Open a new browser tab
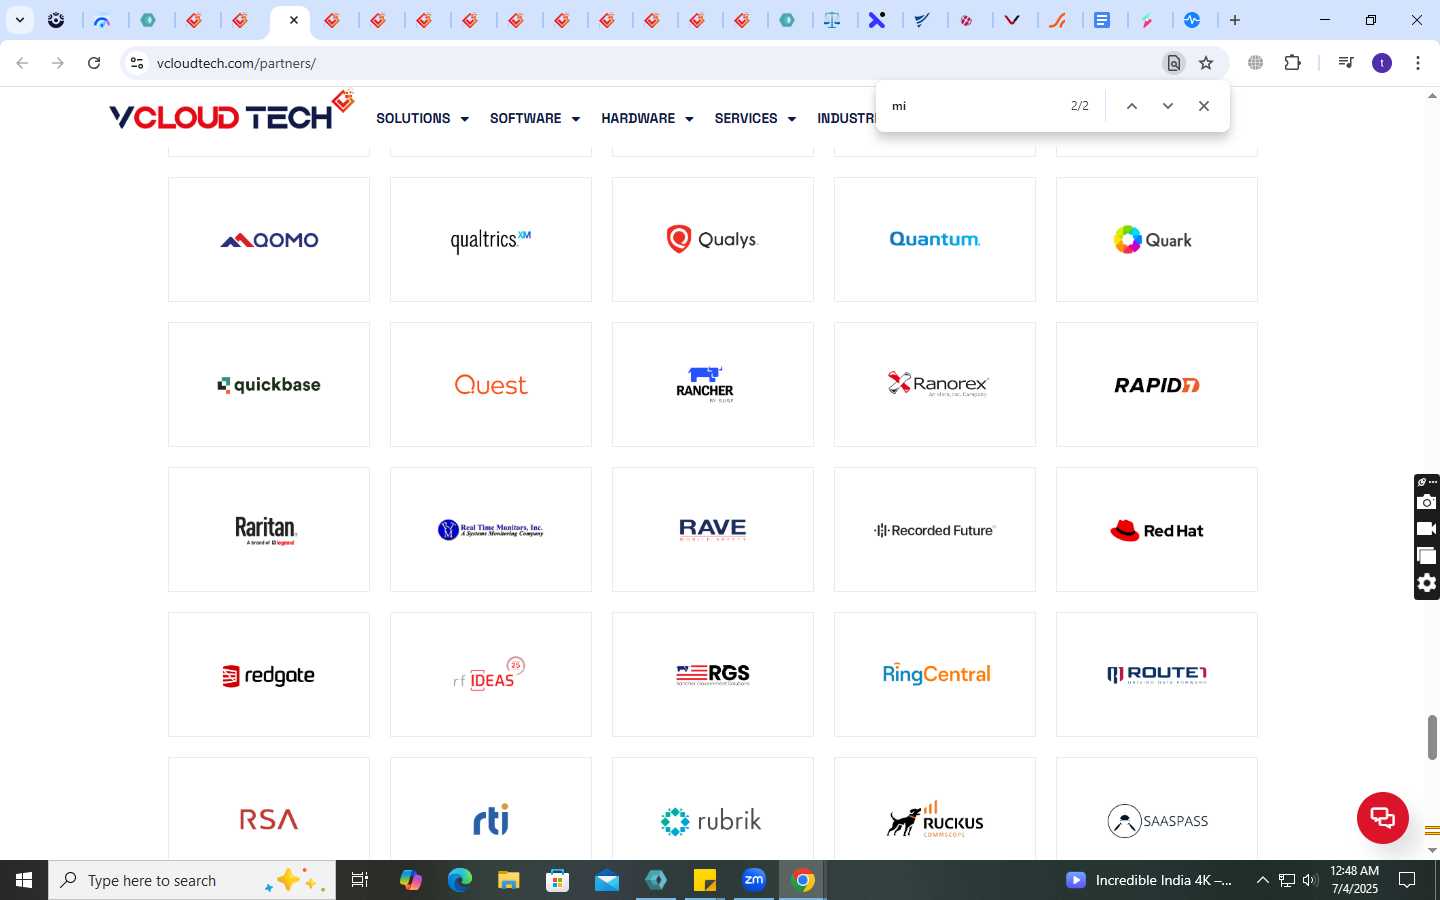This screenshot has width=1440, height=900. [1235, 20]
